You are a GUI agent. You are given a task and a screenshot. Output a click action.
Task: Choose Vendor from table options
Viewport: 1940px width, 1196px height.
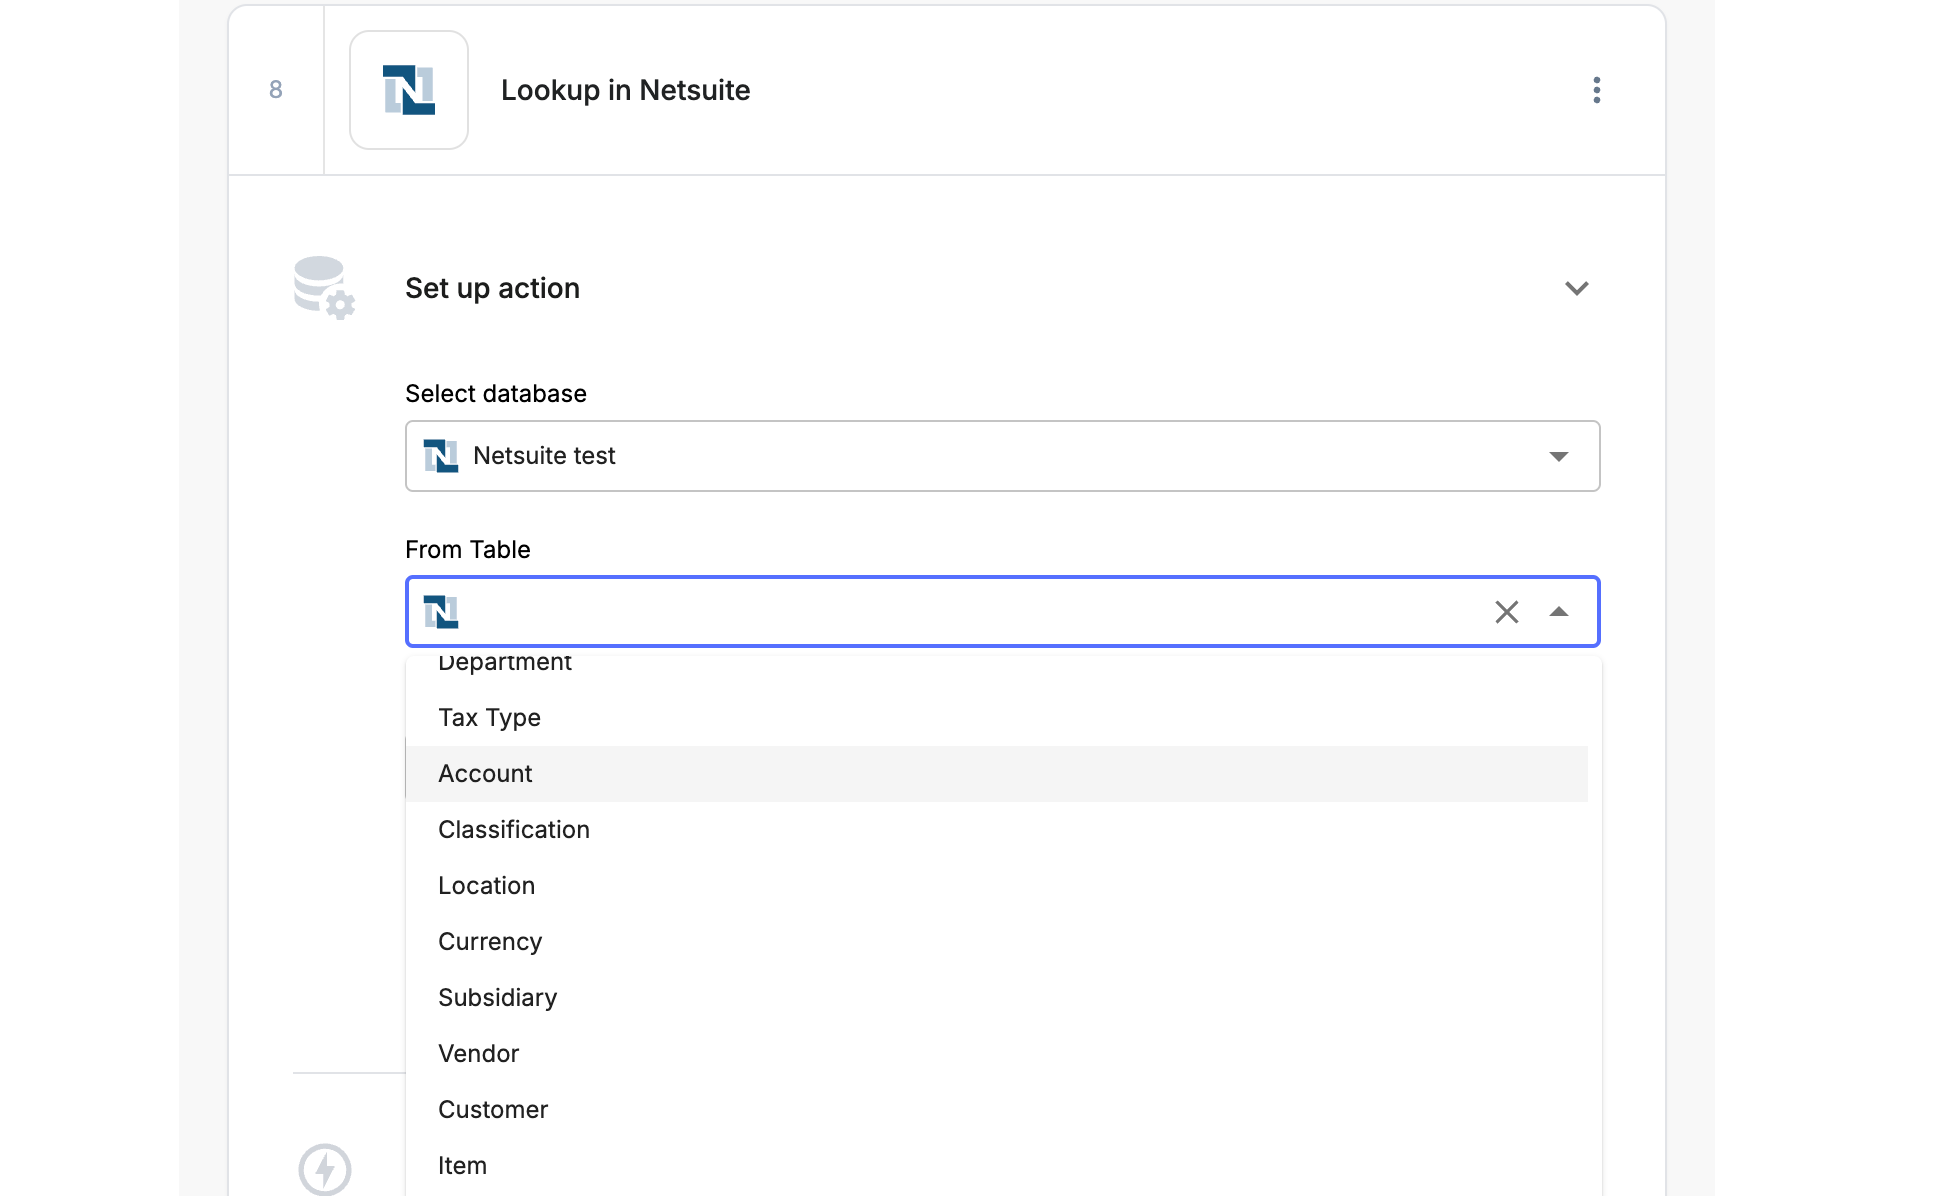478,1054
